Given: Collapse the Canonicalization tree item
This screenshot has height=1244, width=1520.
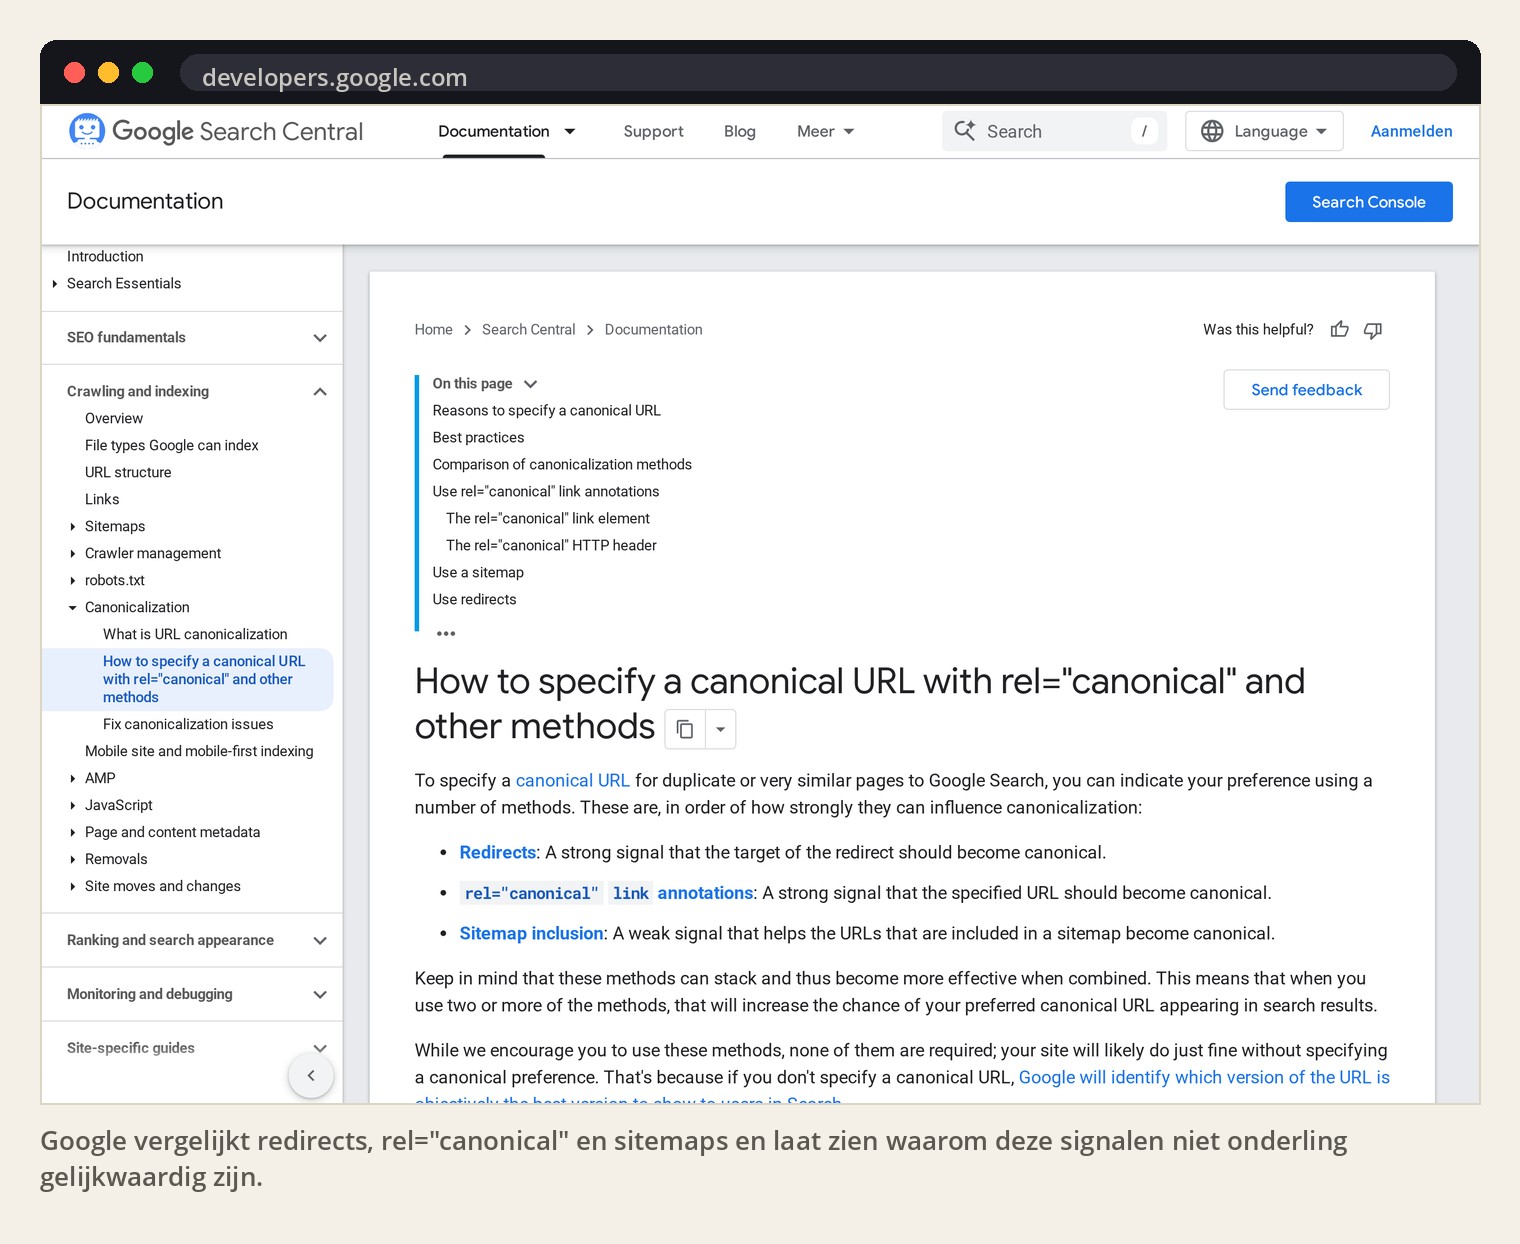Looking at the screenshot, I should pos(72,608).
